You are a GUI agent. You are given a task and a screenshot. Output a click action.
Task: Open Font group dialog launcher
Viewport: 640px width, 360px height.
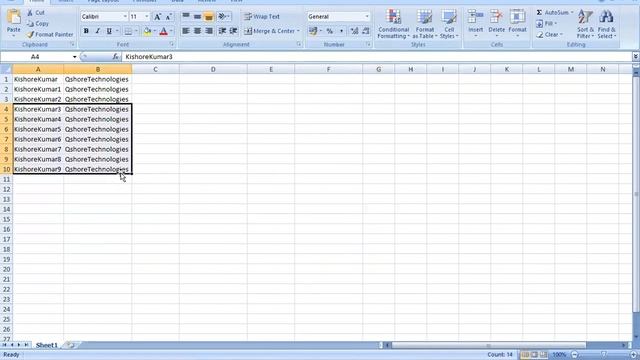171,44
